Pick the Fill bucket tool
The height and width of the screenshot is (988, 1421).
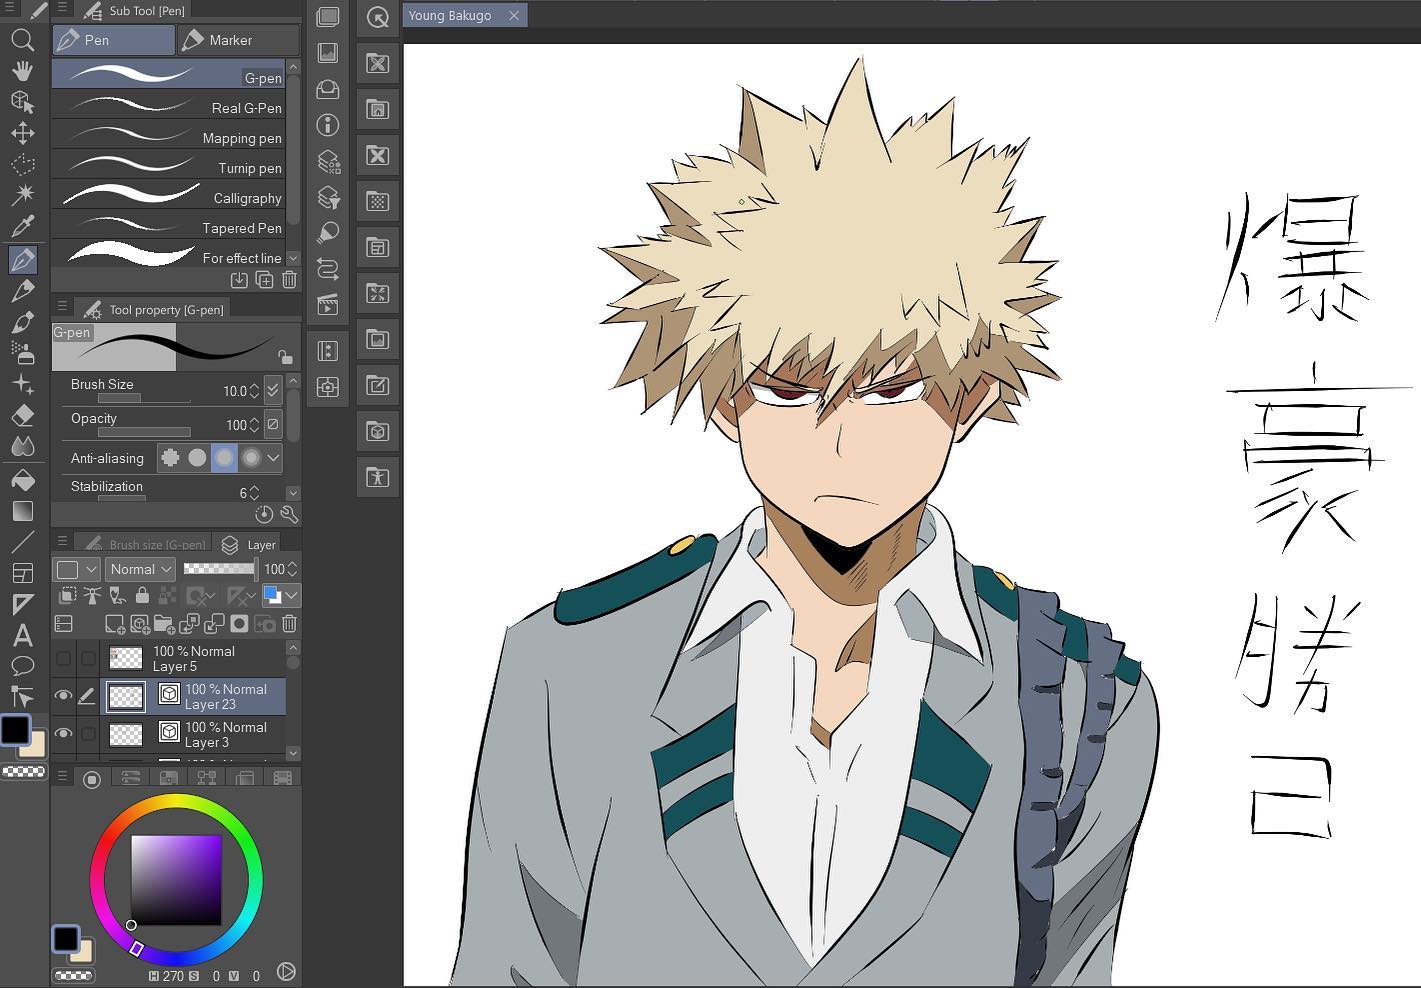pos(22,480)
